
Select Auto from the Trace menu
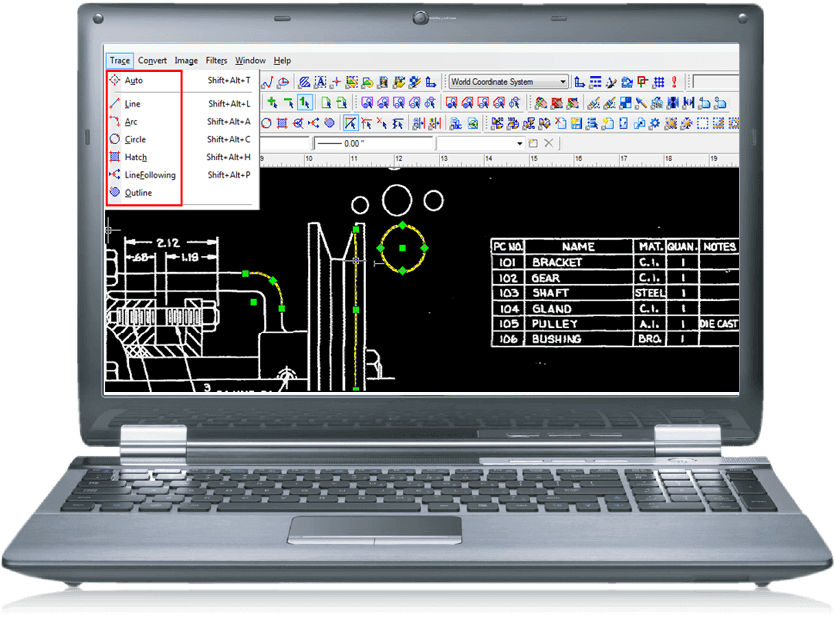134,80
